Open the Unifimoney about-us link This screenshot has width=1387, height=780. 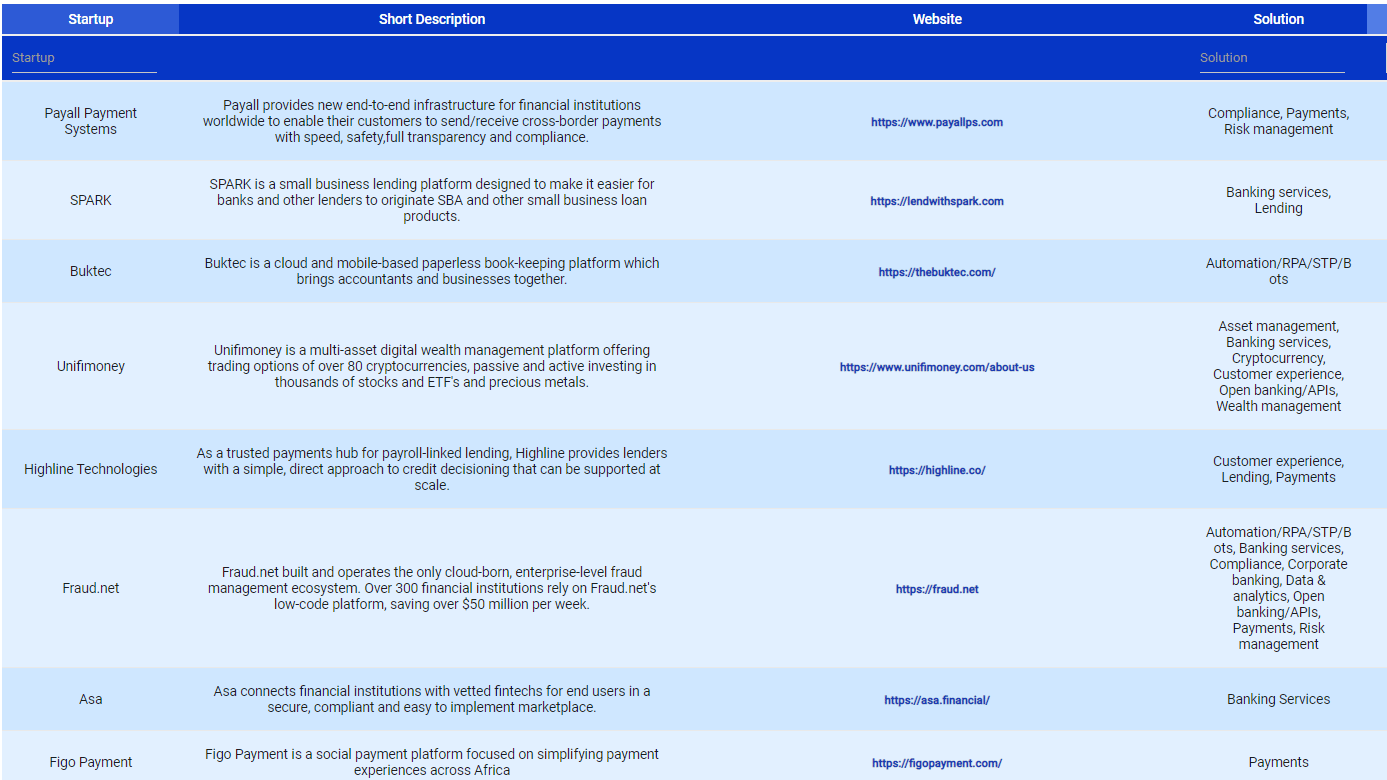[x=936, y=366]
